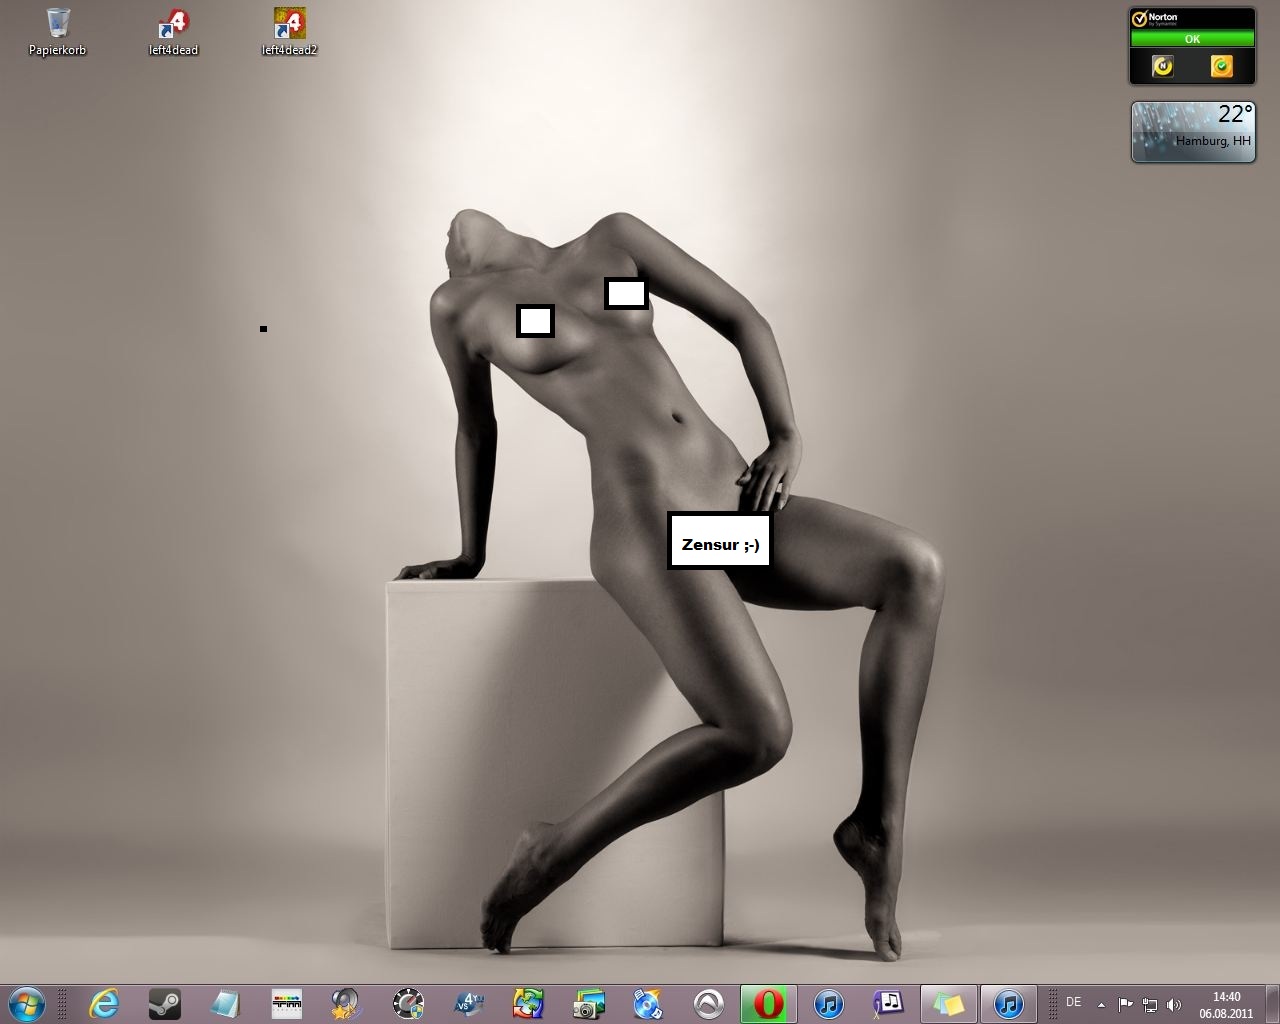Launch TrackMania from the taskbar

(x=408, y=1003)
